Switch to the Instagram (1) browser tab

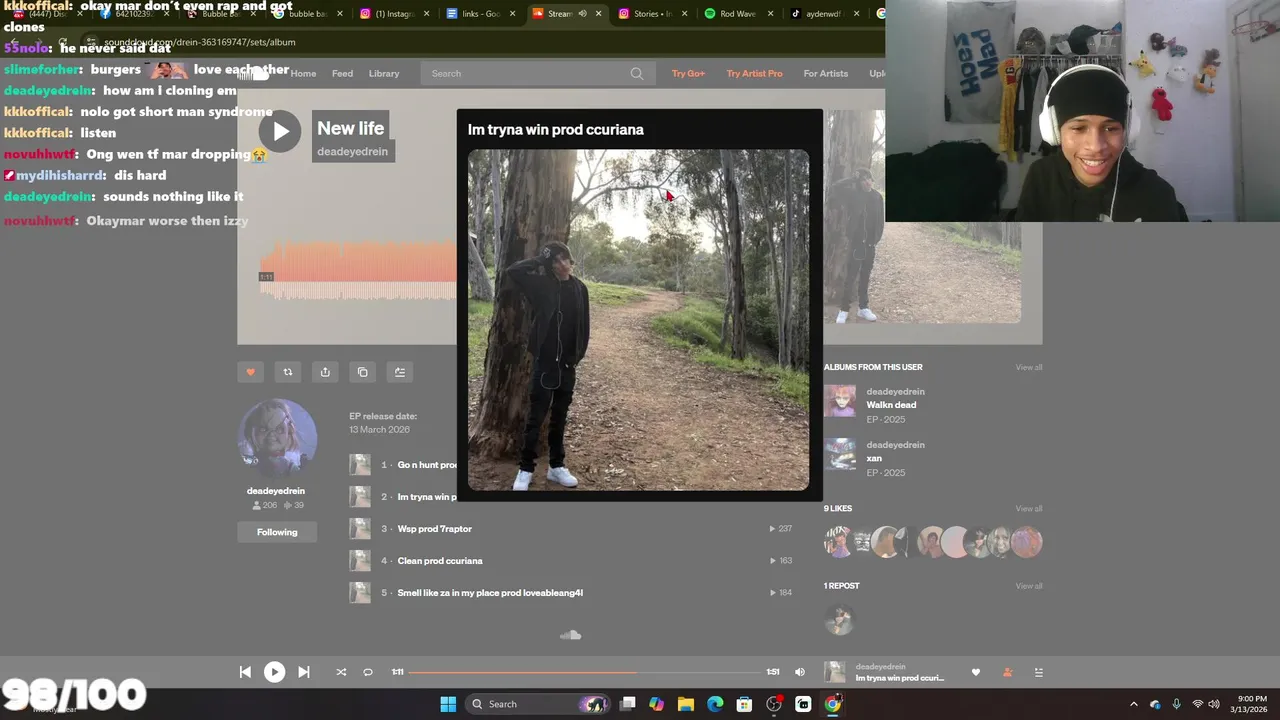point(388,14)
